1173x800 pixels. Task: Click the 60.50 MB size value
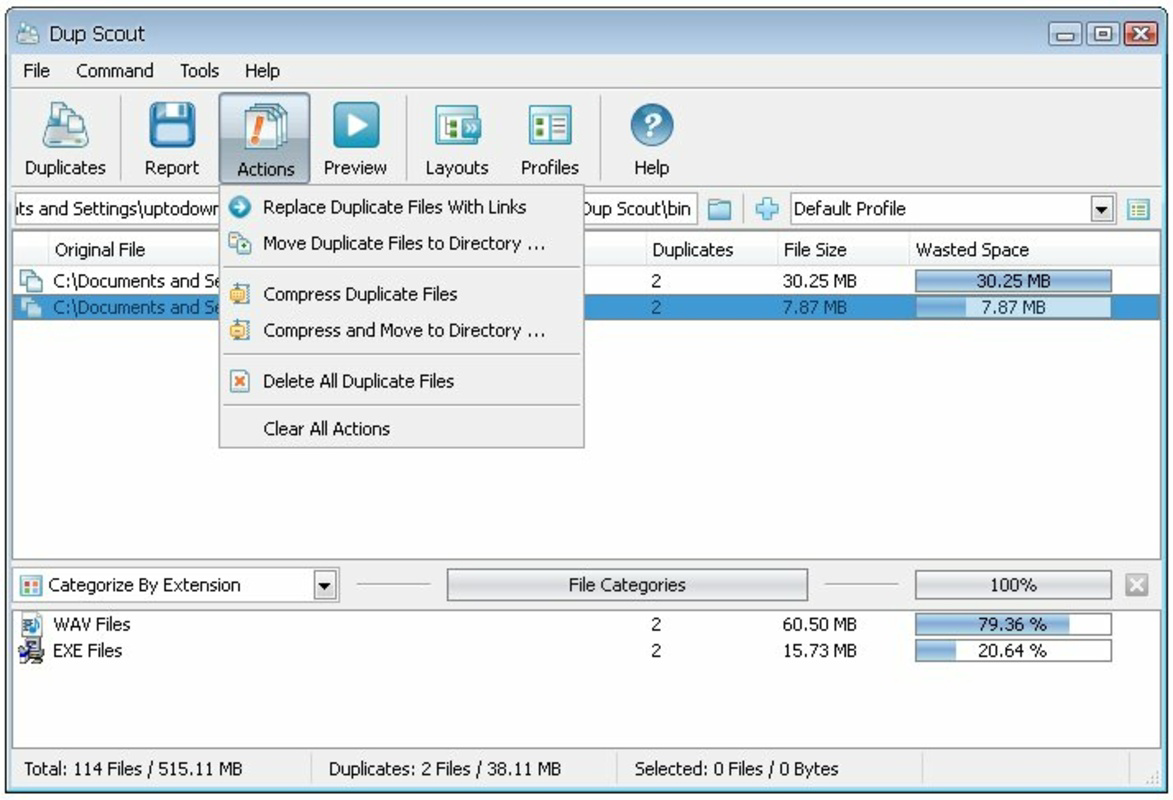click(819, 624)
